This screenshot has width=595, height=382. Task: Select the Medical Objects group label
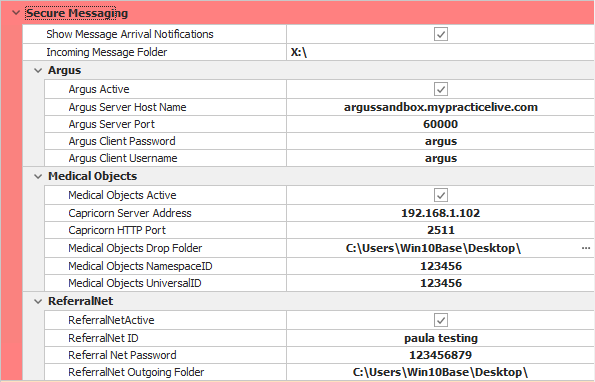click(92, 176)
